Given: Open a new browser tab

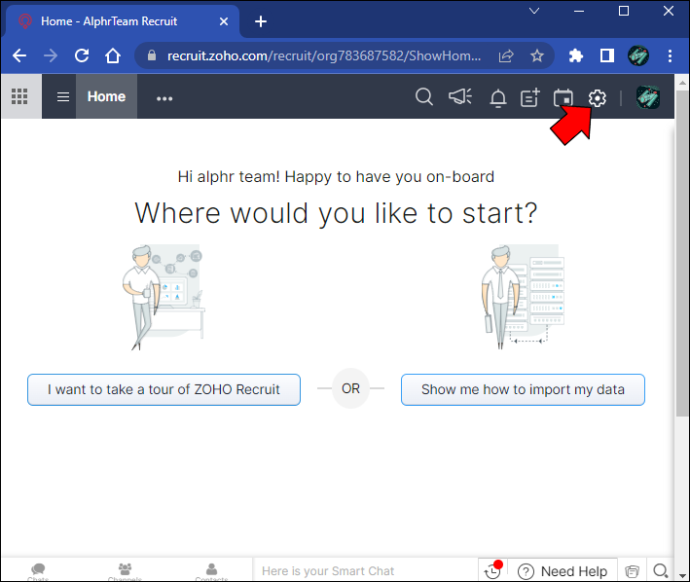Looking at the screenshot, I should pos(261,21).
